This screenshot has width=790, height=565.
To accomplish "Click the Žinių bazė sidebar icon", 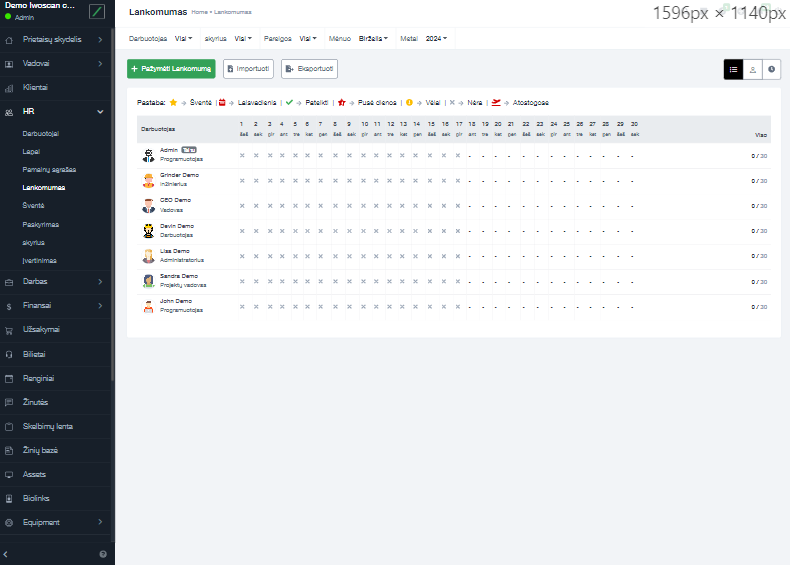I will click(9, 450).
